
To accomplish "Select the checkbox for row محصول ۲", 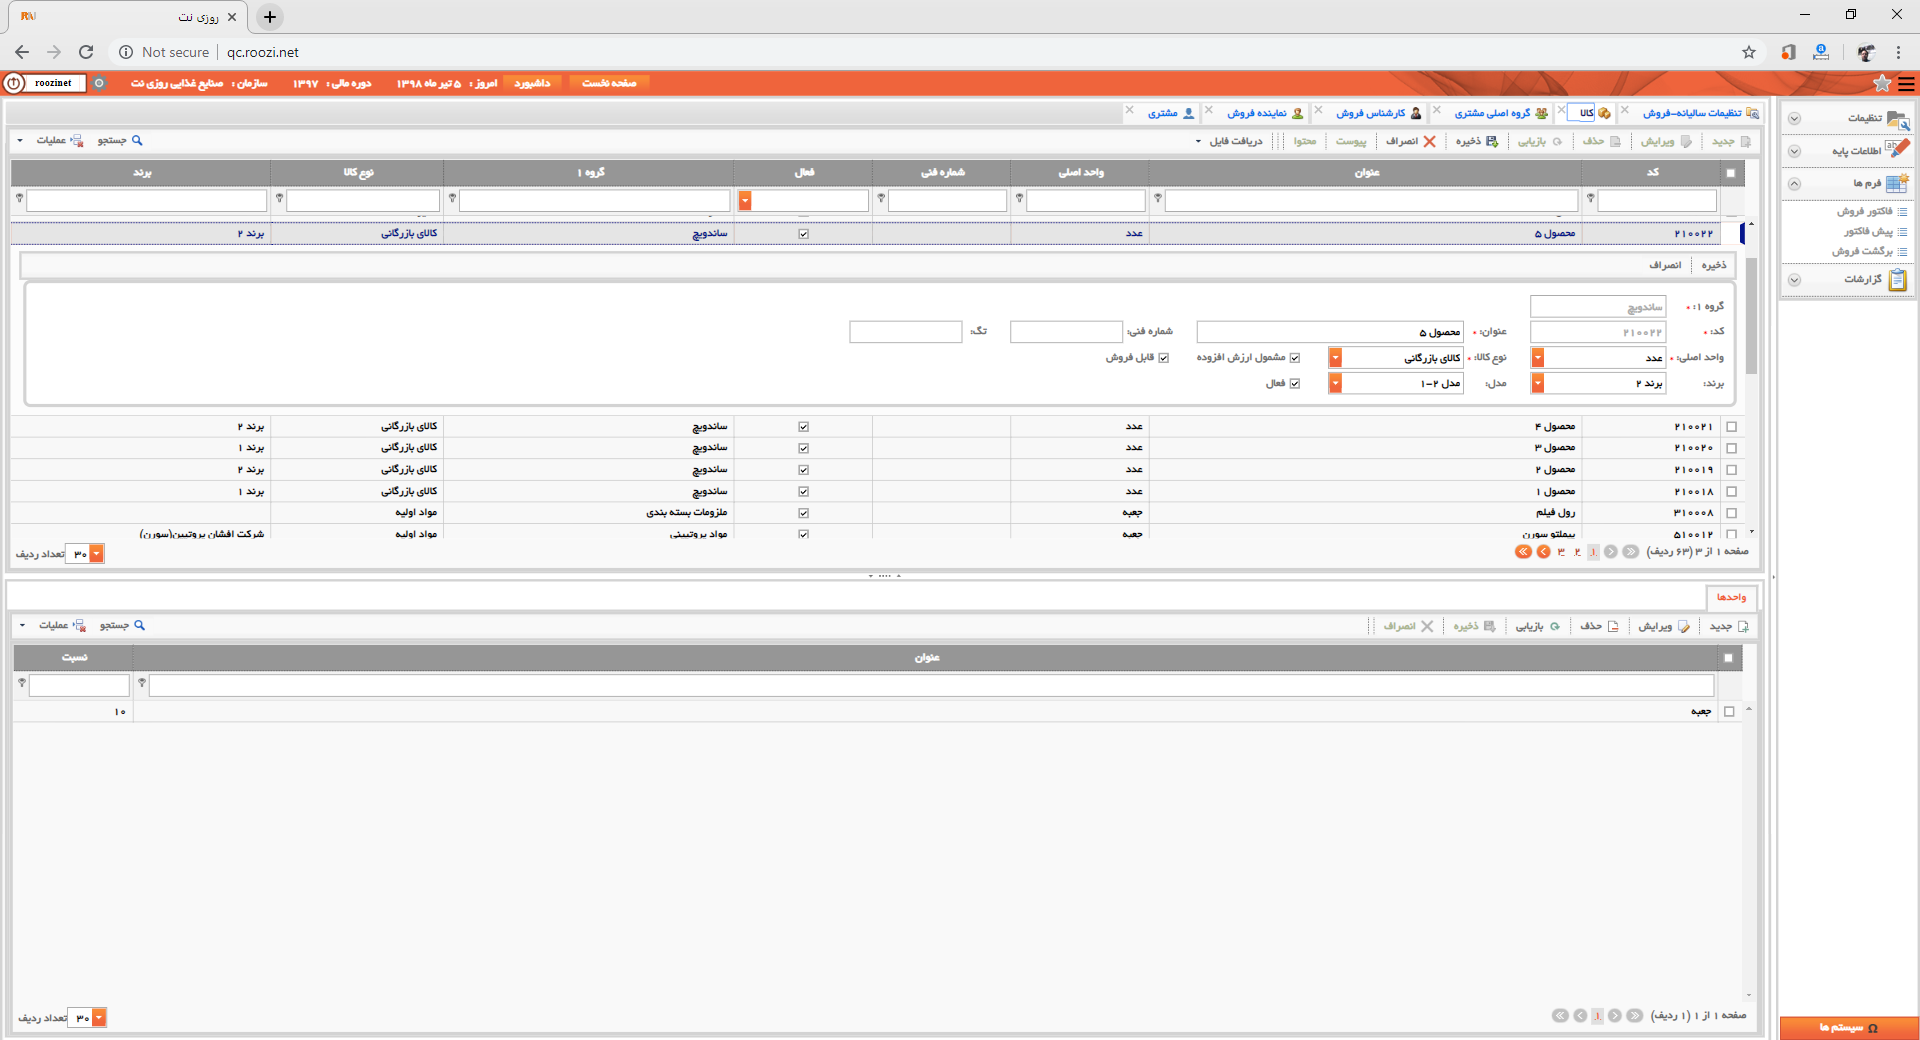I will coord(1732,470).
